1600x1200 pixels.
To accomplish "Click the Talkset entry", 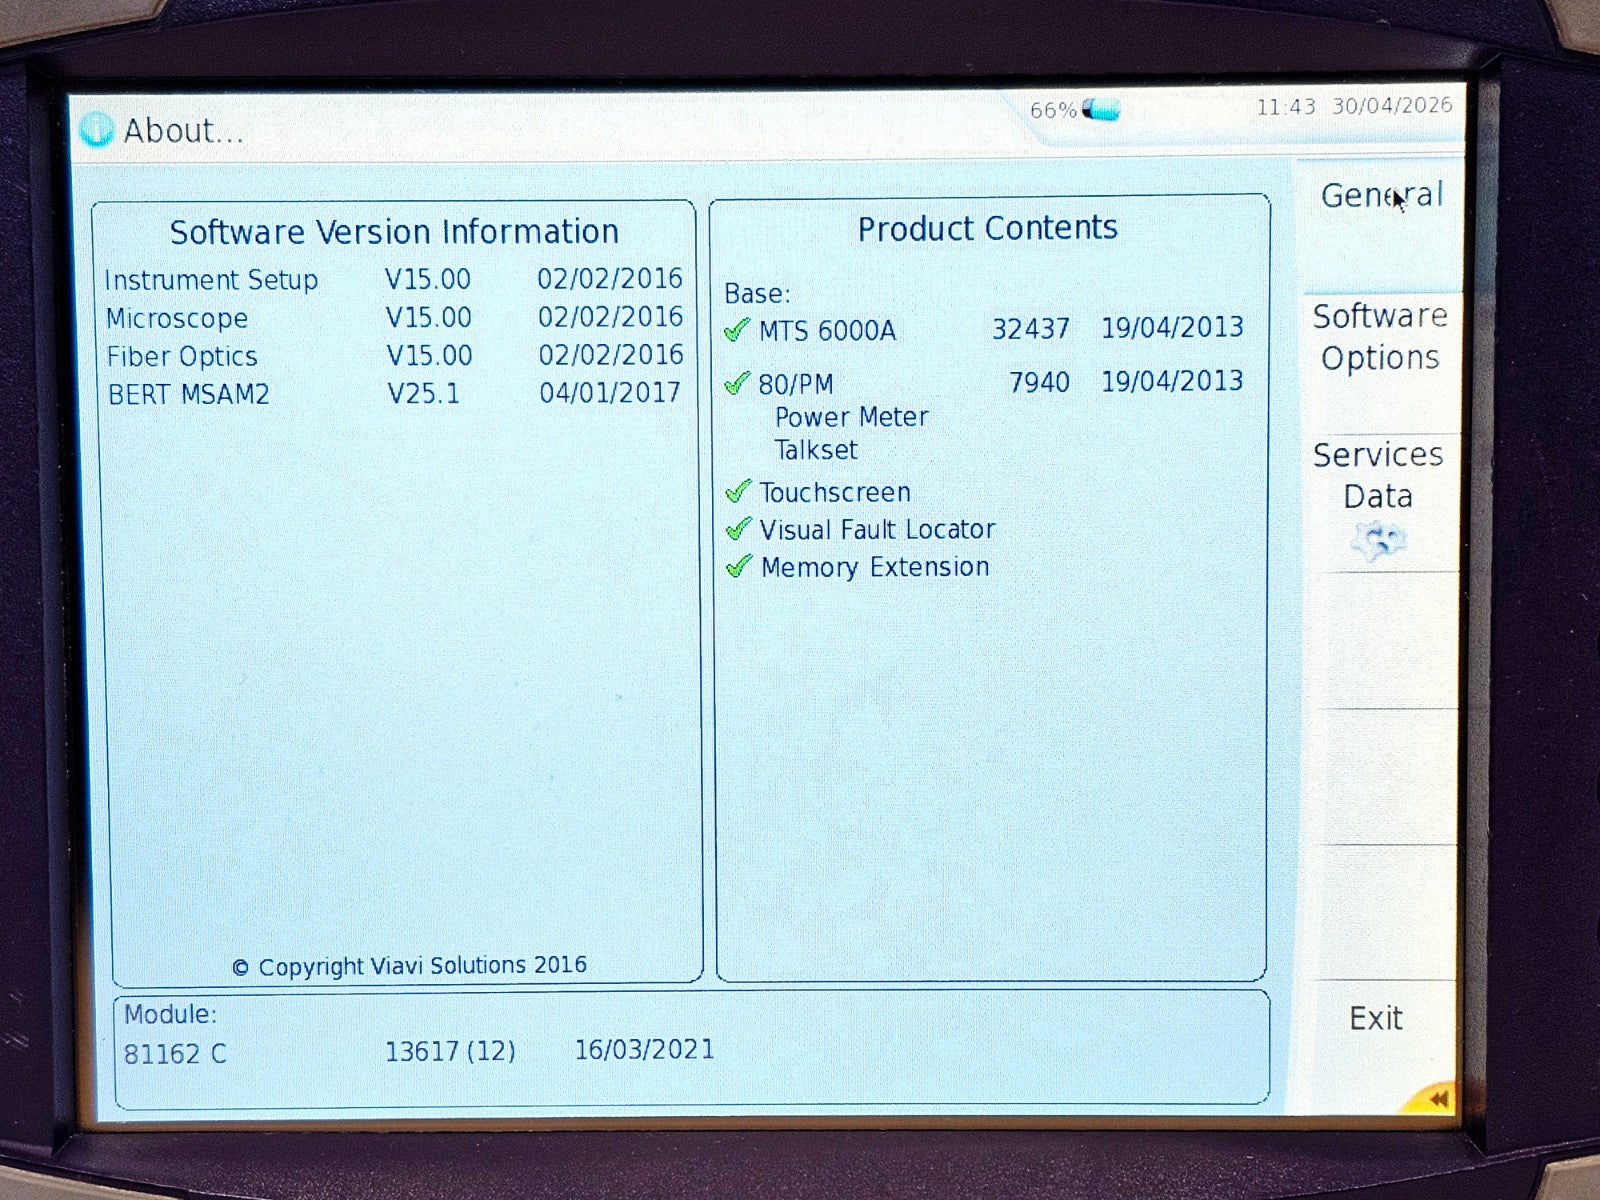I will (x=816, y=450).
